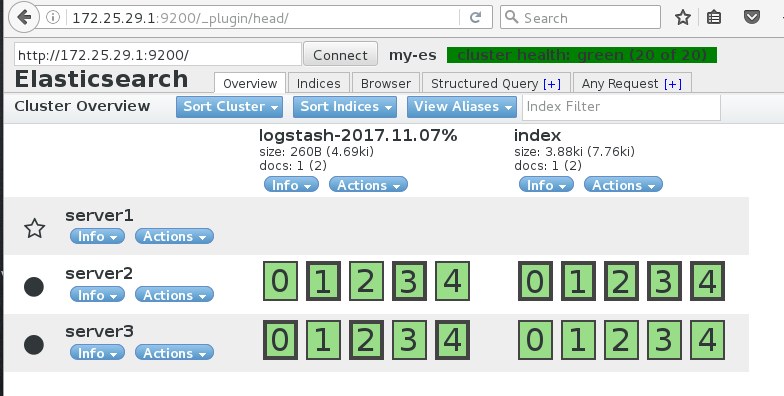This screenshot has width=784, height=396.
Task: Open Info dropdown for server3
Action: [98, 353]
